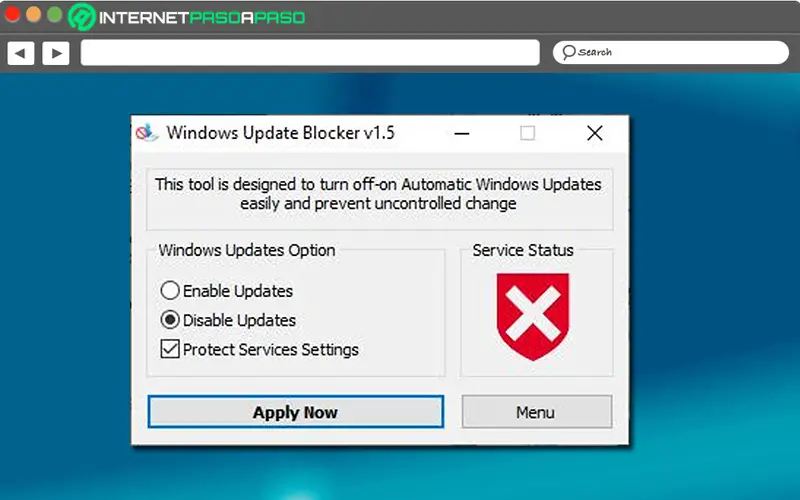Go back with the left arrow button

point(21,53)
